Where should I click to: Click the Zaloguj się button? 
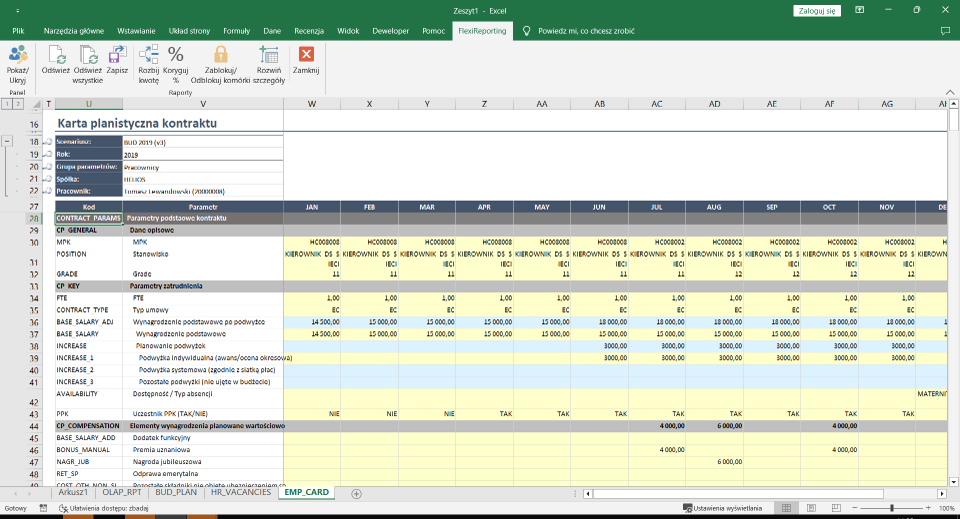click(x=816, y=10)
